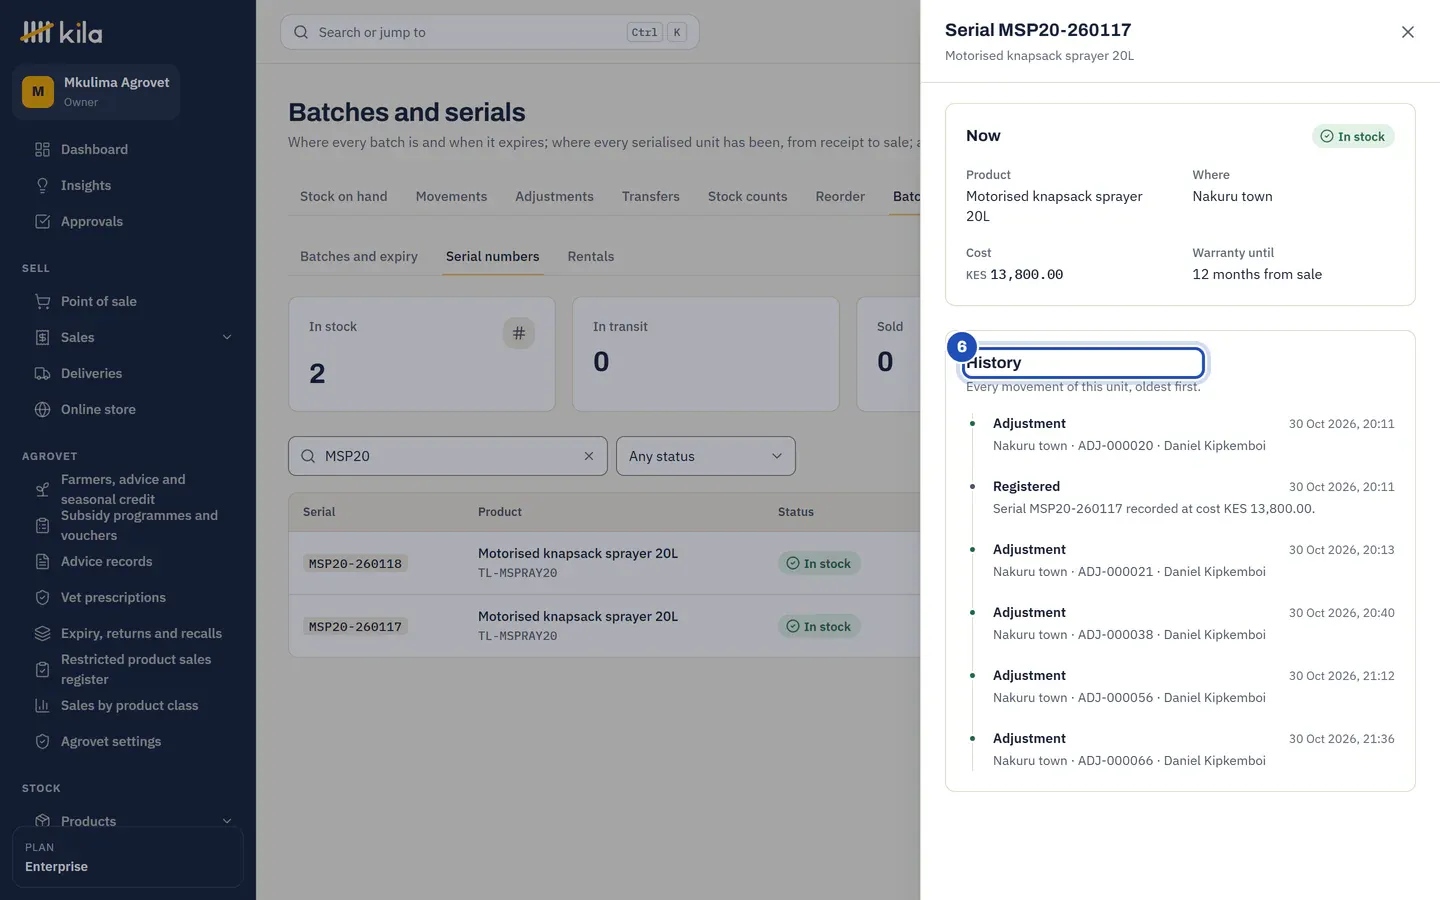
Task: Click the Insights lightbulb icon
Action: 42,186
